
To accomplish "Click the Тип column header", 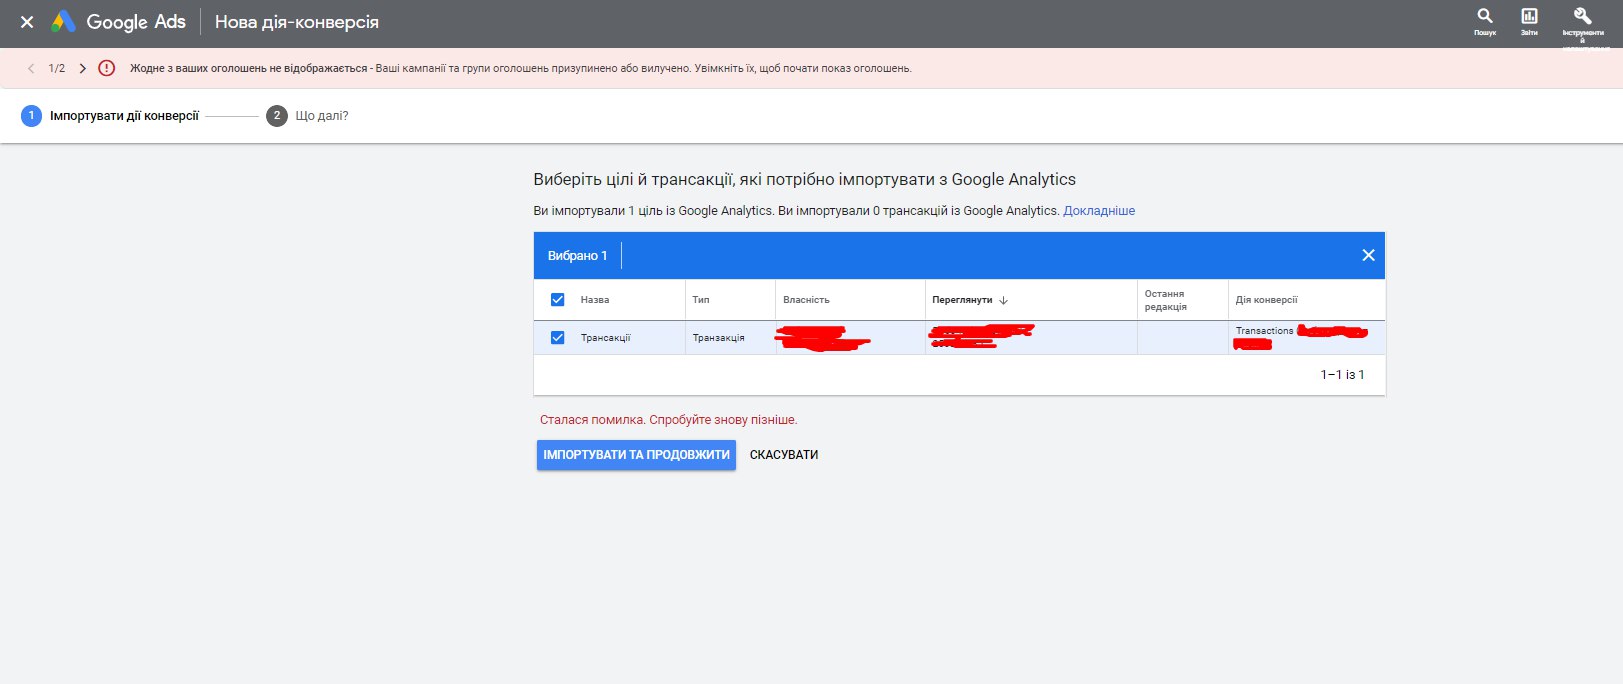I will click(701, 300).
